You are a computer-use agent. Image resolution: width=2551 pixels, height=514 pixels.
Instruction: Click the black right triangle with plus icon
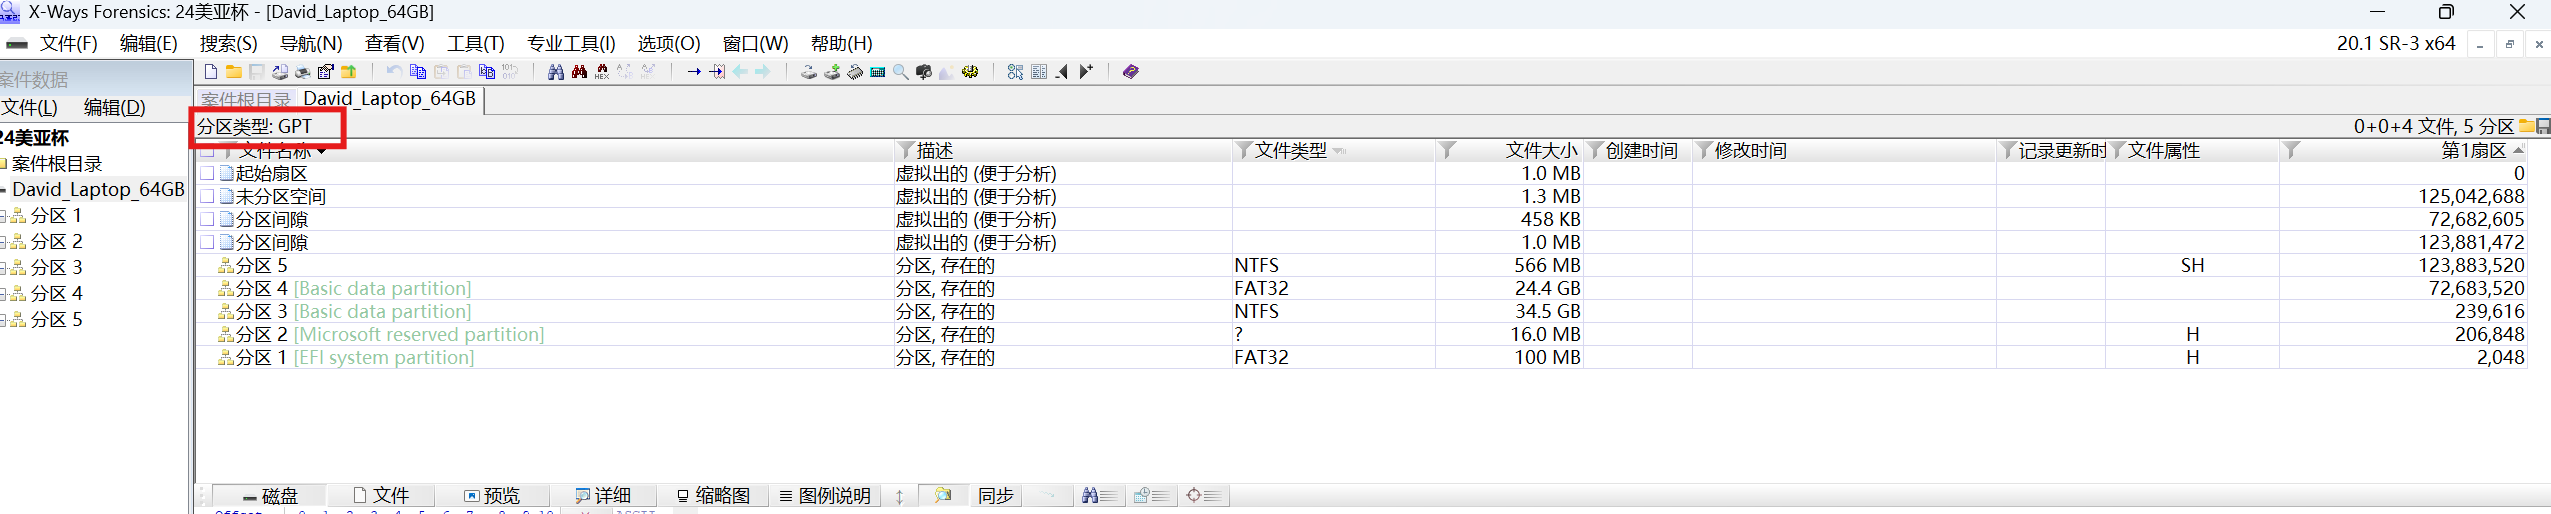1086,71
